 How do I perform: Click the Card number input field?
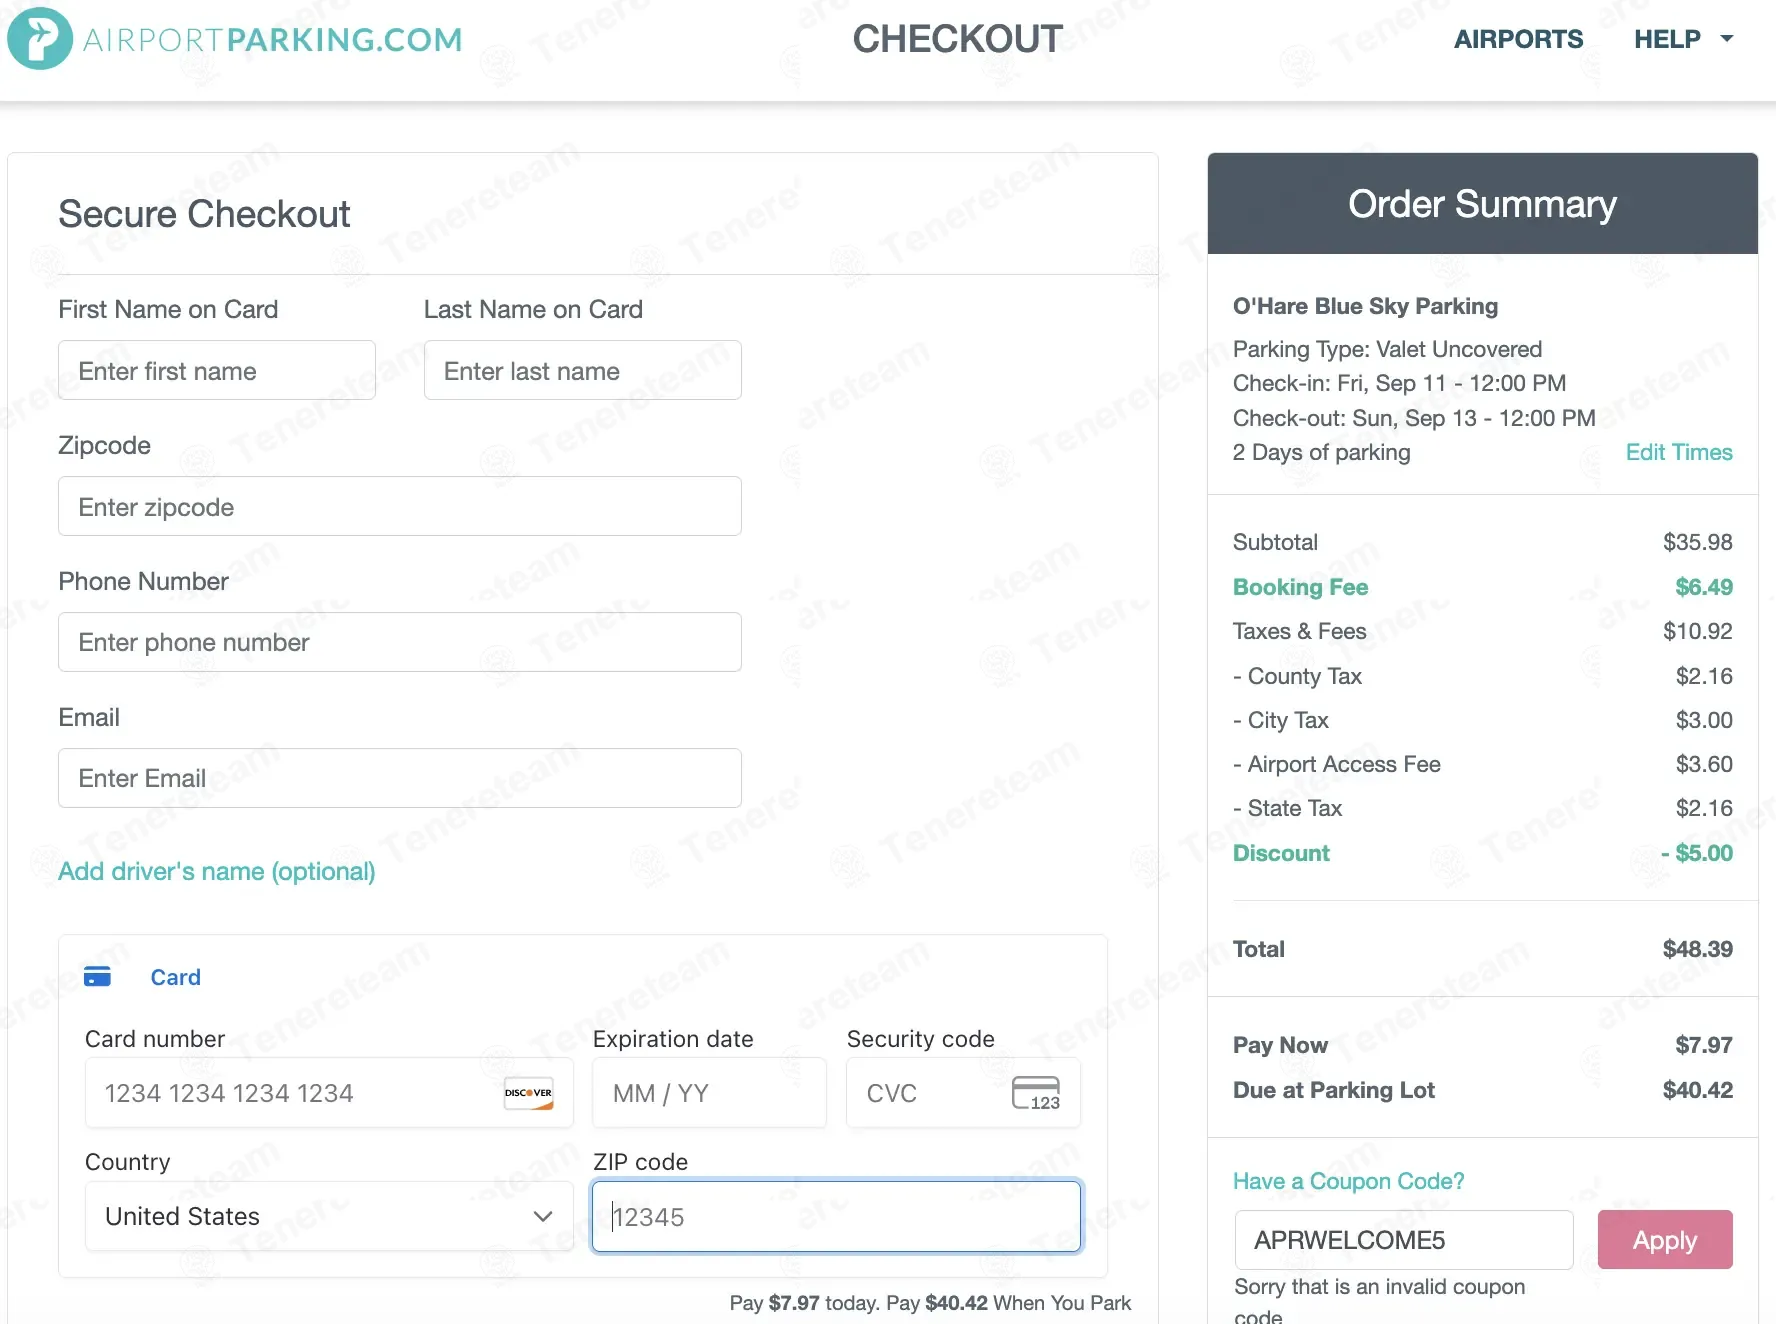click(x=329, y=1093)
